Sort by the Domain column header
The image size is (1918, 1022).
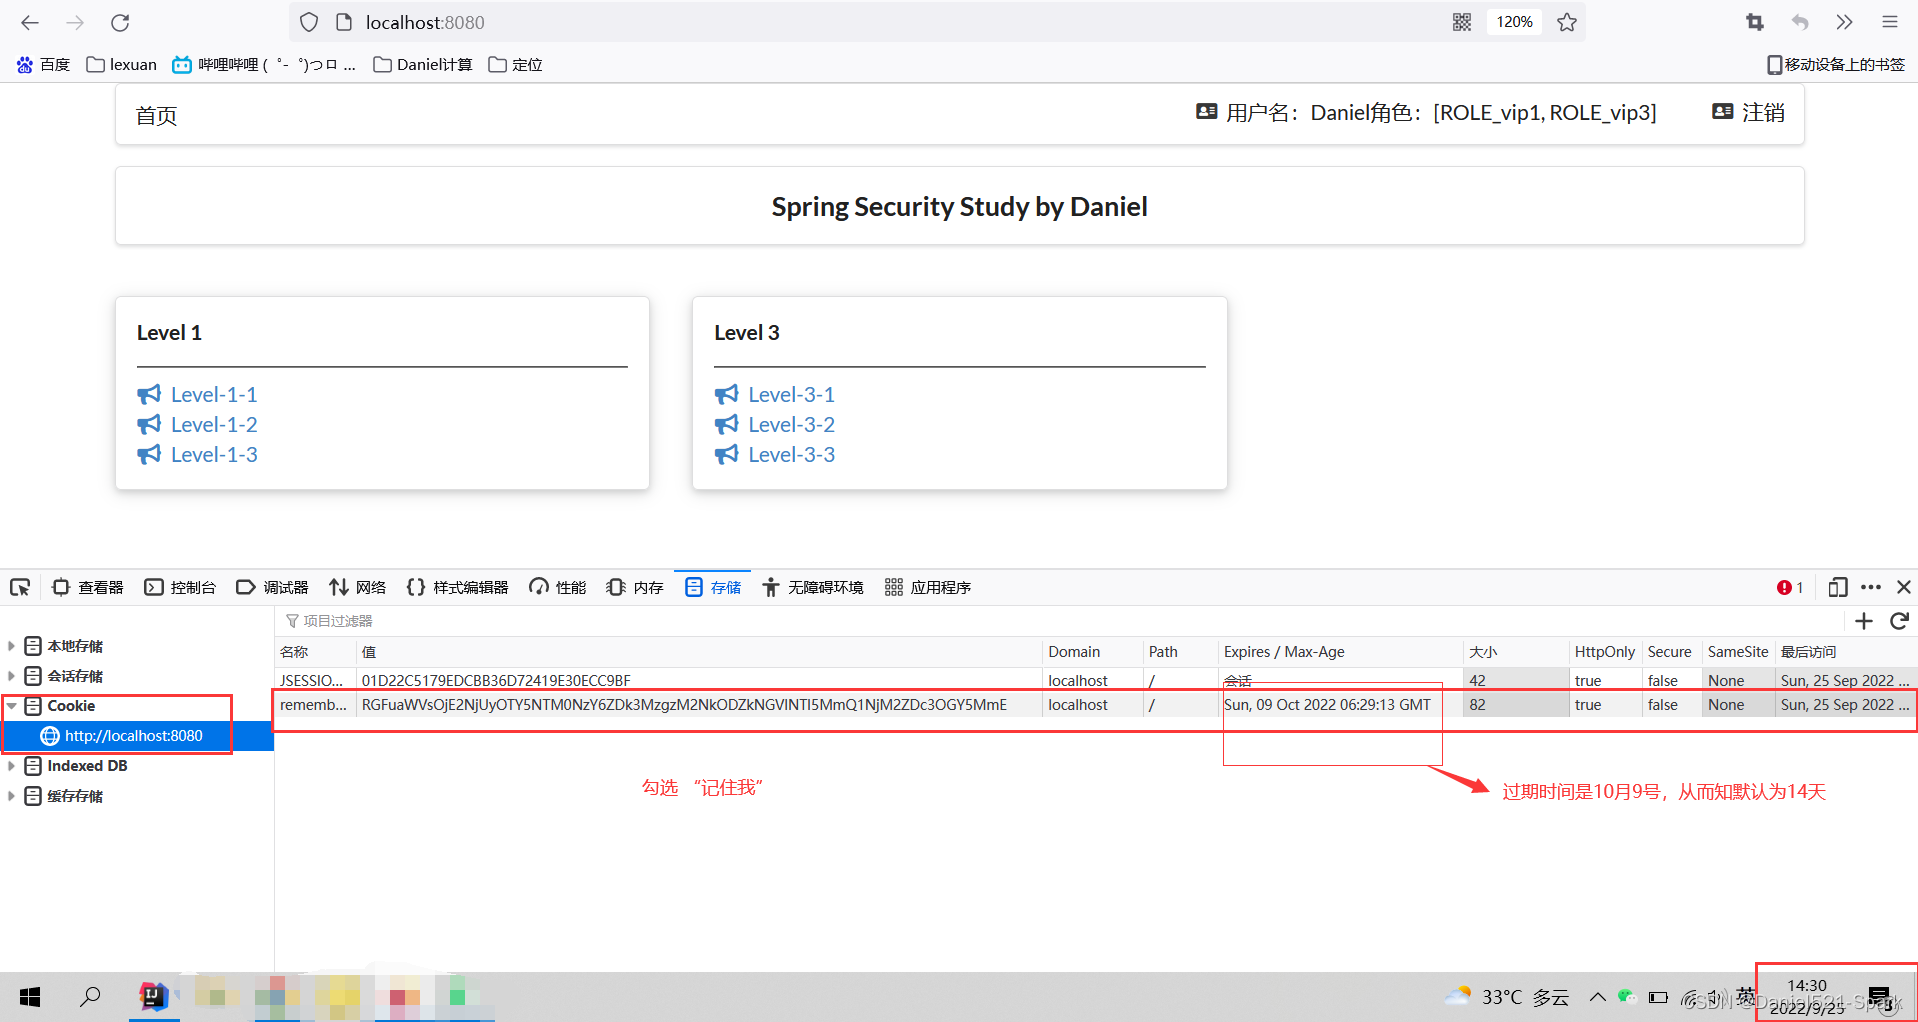[x=1092, y=652]
